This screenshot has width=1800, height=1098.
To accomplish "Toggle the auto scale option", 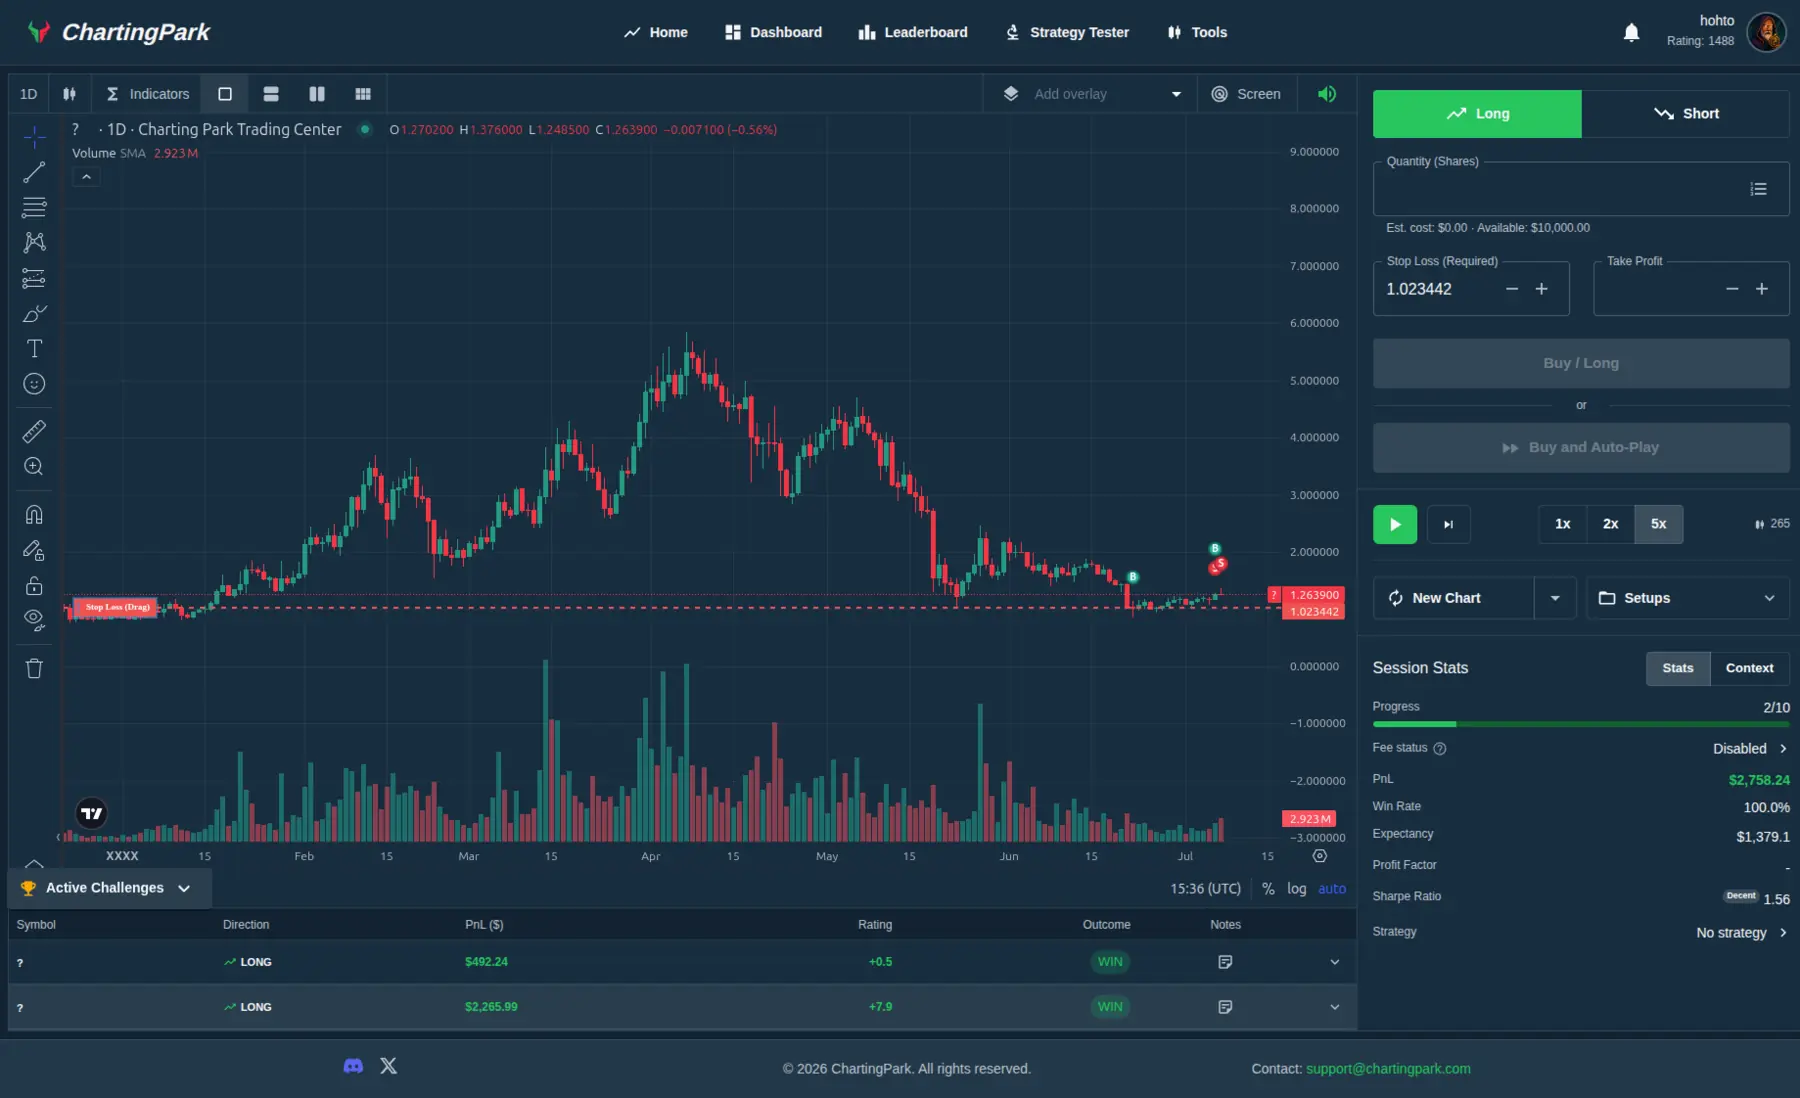I will point(1332,889).
